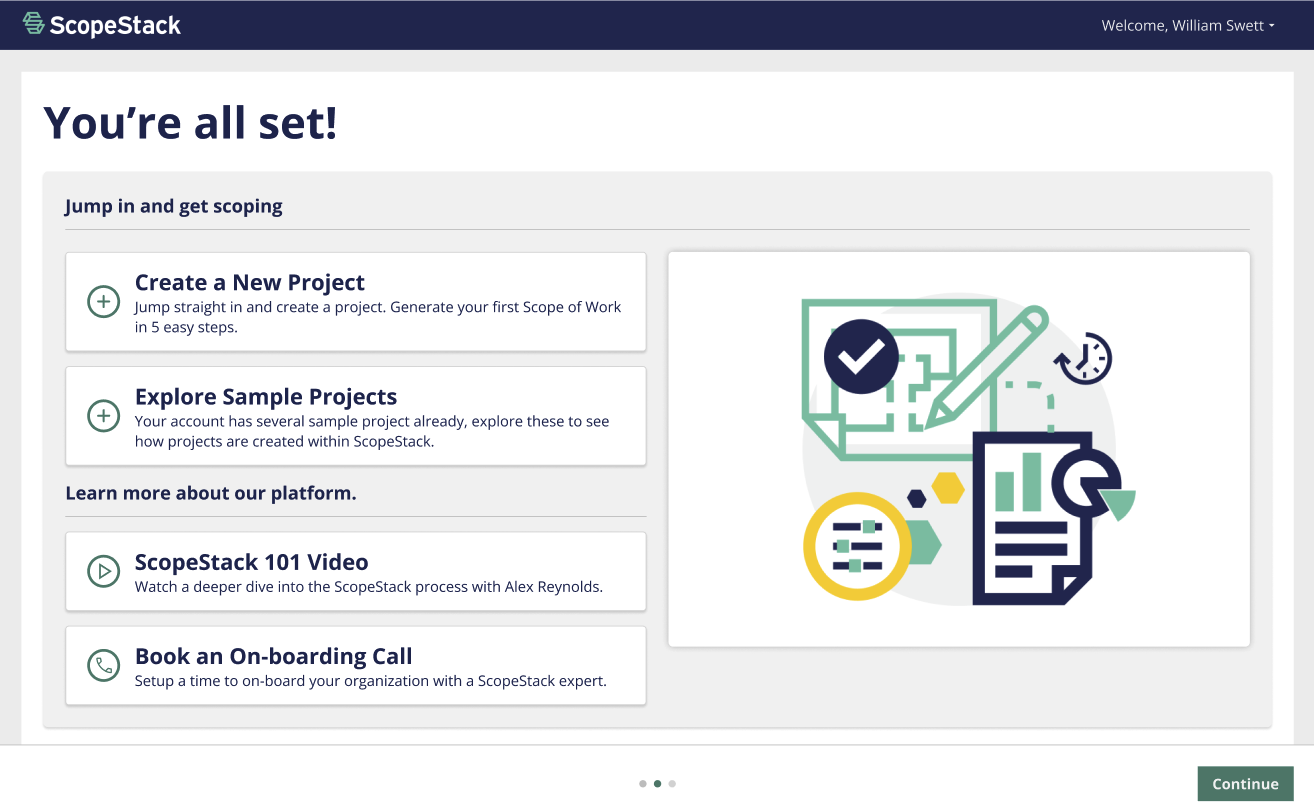Open the ScopeStack 101 Video heading
Screen dimensions: 1314x808
(252, 562)
